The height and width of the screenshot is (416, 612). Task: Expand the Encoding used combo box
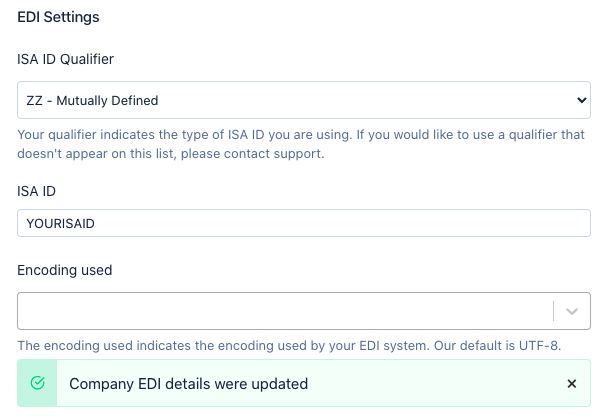pyautogui.click(x=304, y=311)
